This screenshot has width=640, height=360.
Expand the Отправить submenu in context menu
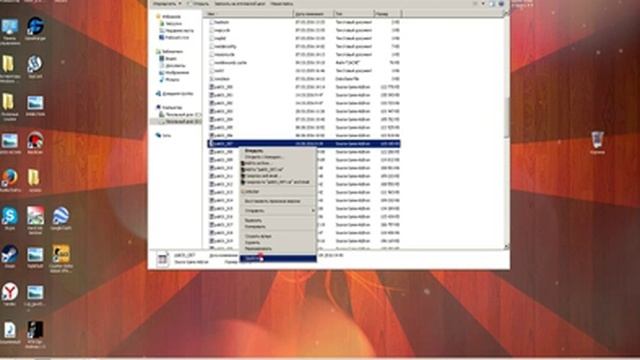[x=278, y=211]
